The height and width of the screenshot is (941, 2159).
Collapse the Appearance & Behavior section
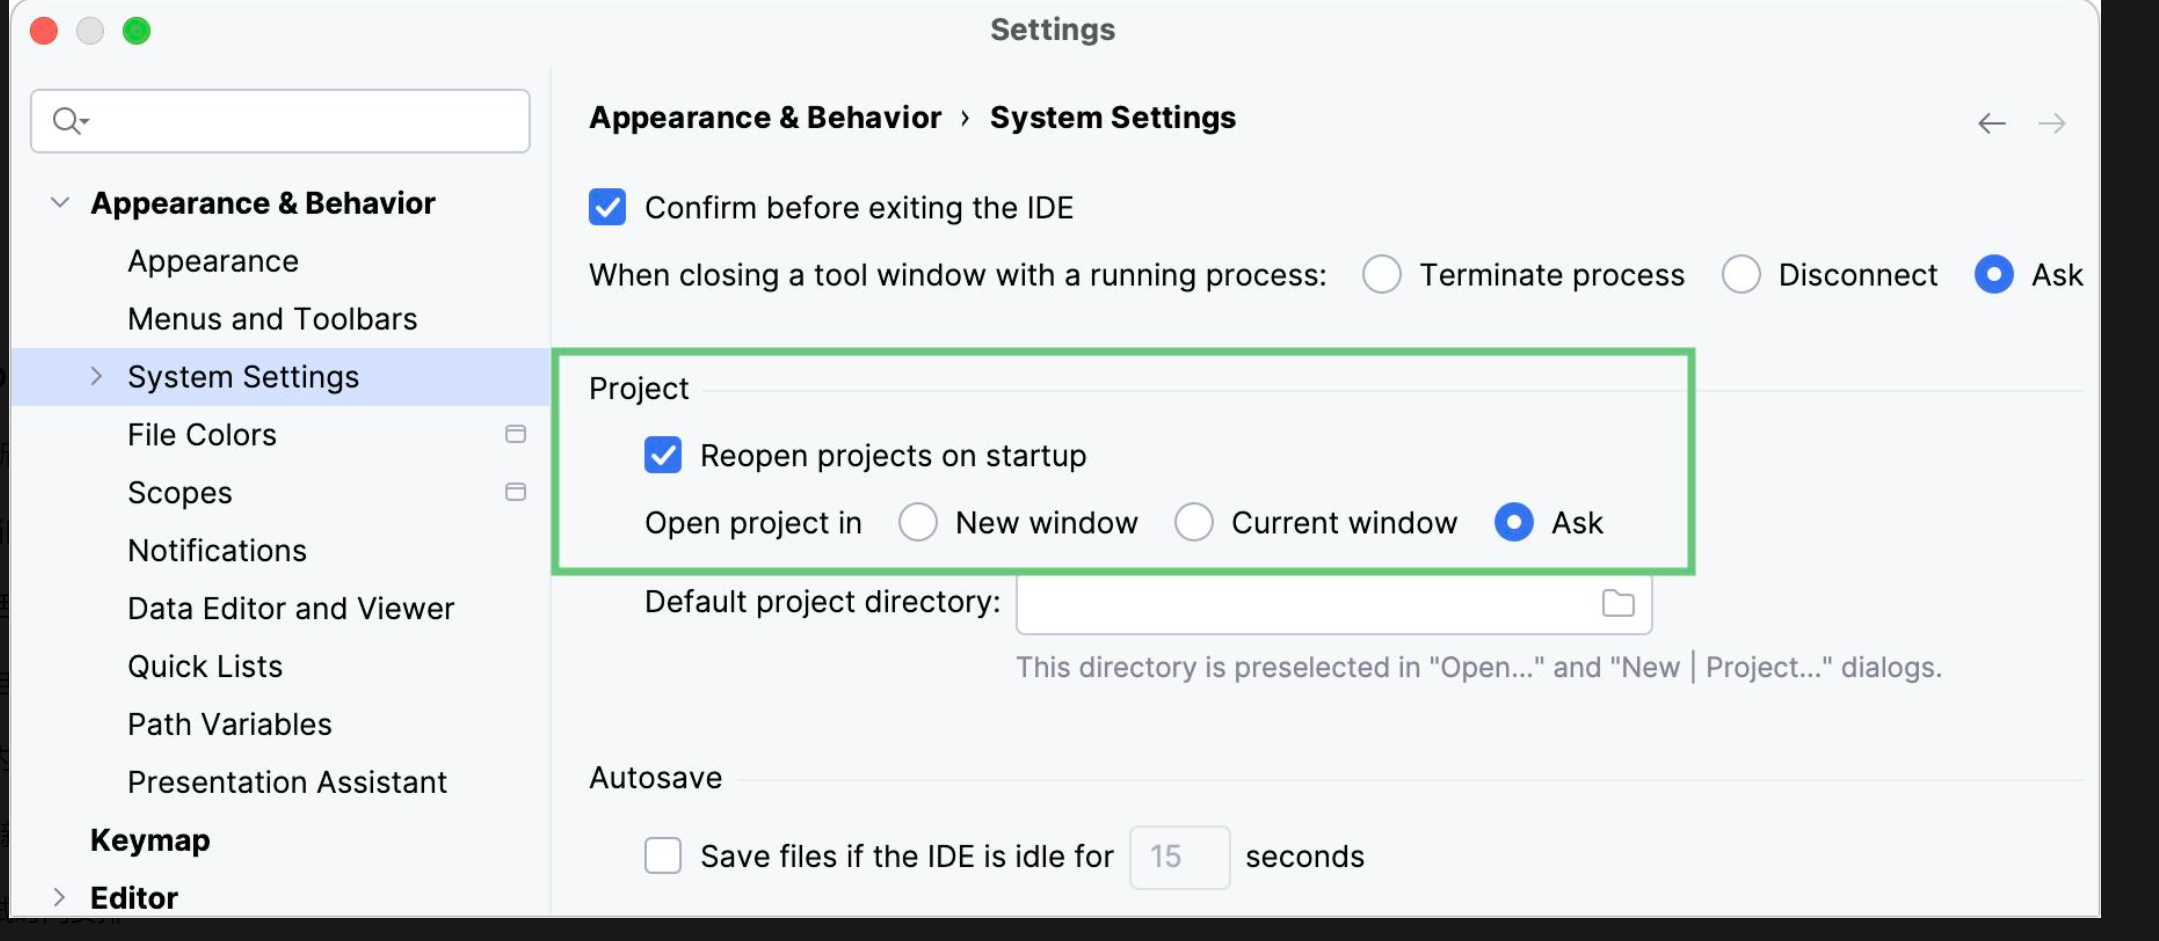point(60,203)
